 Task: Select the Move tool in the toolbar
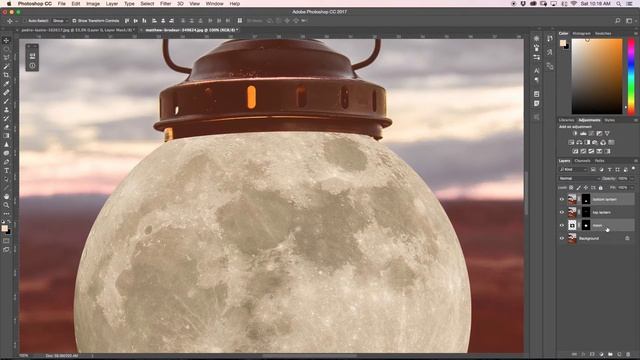click(6, 40)
